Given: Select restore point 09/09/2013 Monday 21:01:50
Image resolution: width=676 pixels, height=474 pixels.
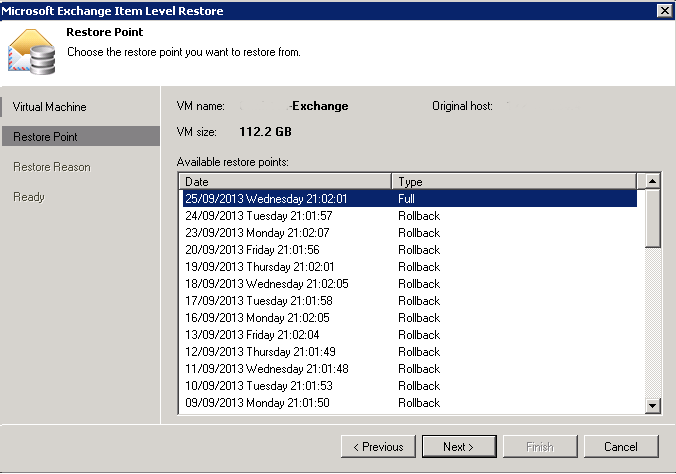Looking at the screenshot, I should (x=410, y=403).
